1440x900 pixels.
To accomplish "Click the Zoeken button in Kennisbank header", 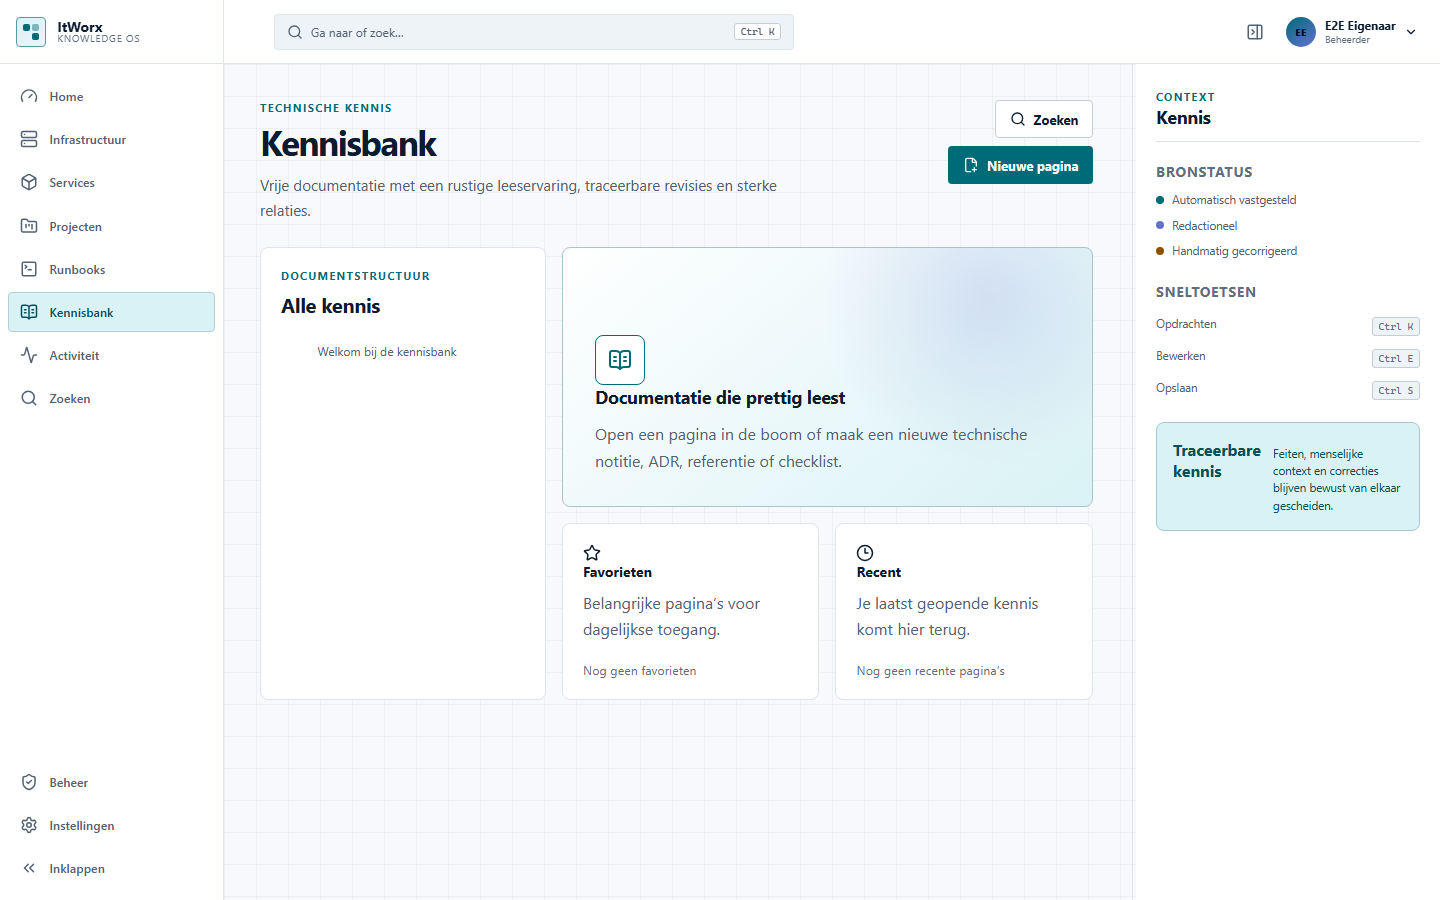I will click(x=1044, y=119).
